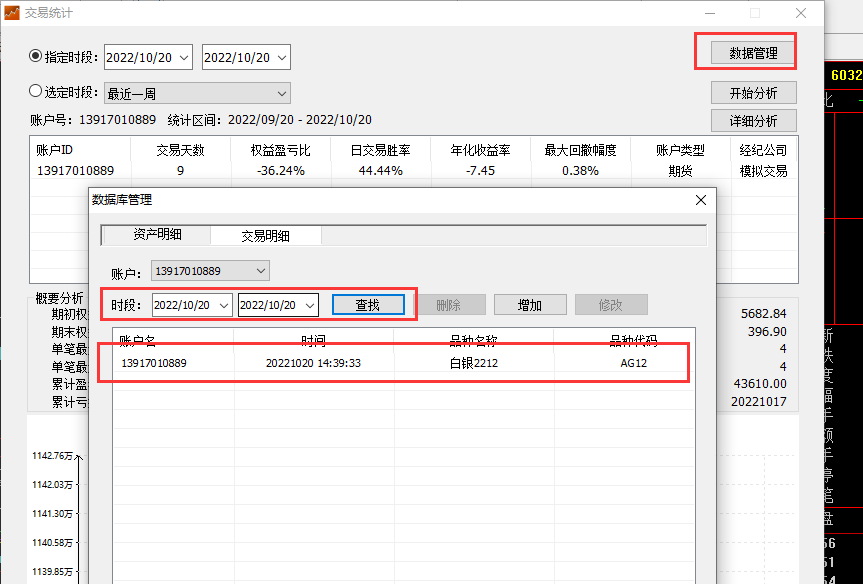Click the 交易统计 window title icon
863x584 pixels.
tap(12, 13)
